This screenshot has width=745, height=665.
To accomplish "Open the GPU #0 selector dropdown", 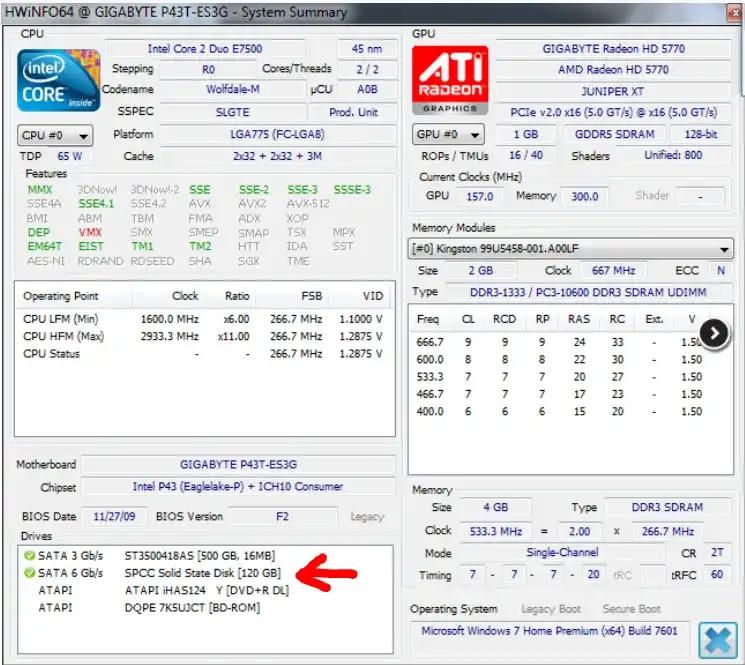I will click(x=449, y=134).
